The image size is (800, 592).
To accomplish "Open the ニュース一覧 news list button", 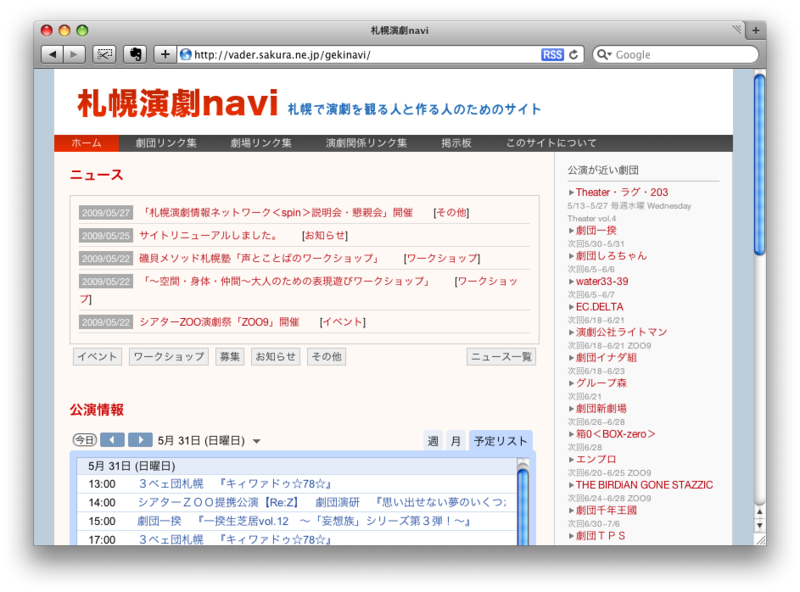I will (x=501, y=357).
